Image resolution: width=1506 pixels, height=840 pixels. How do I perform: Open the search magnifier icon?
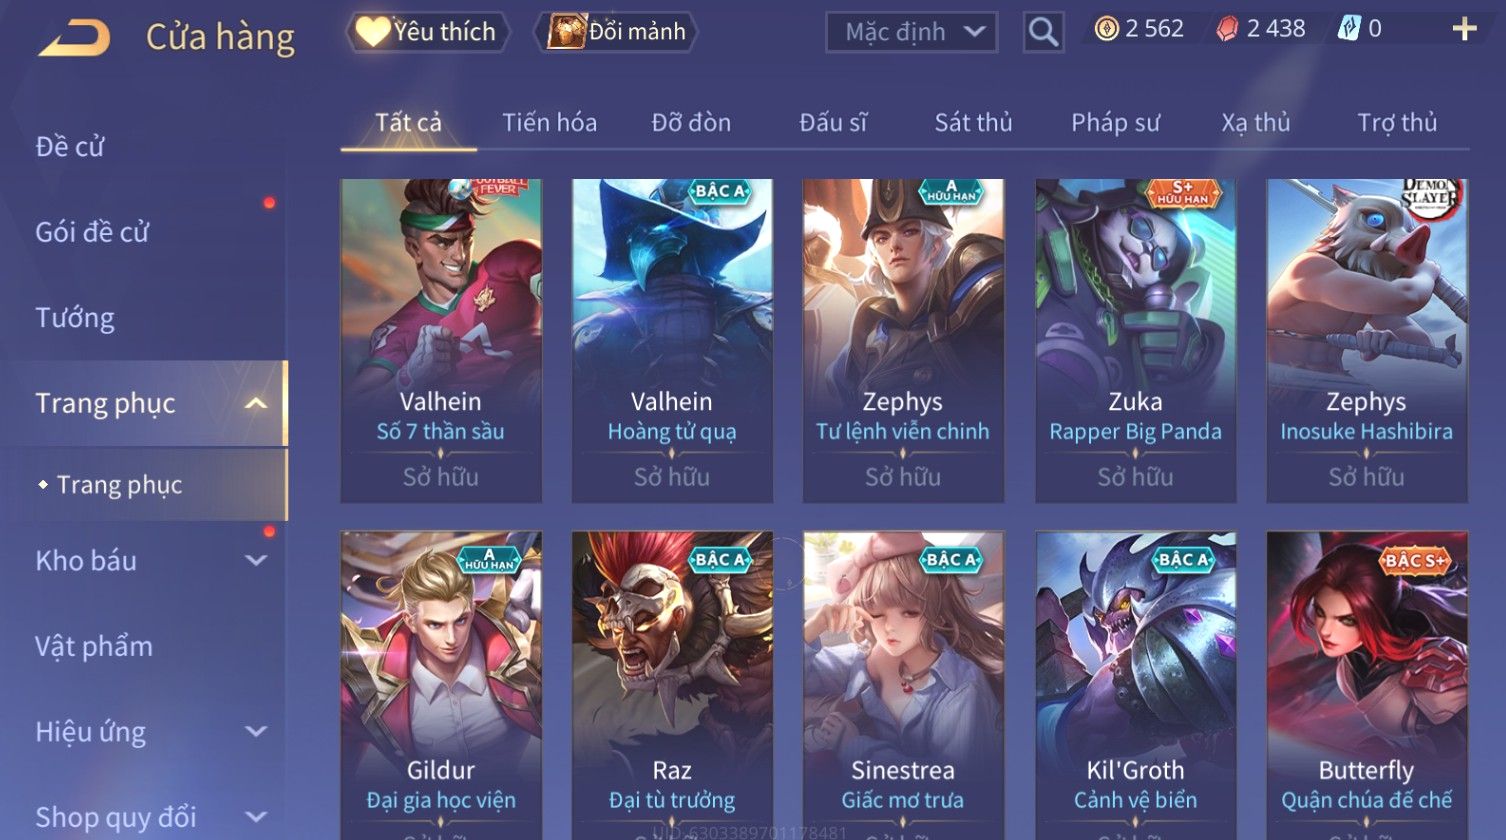click(x=1043, y=32)
